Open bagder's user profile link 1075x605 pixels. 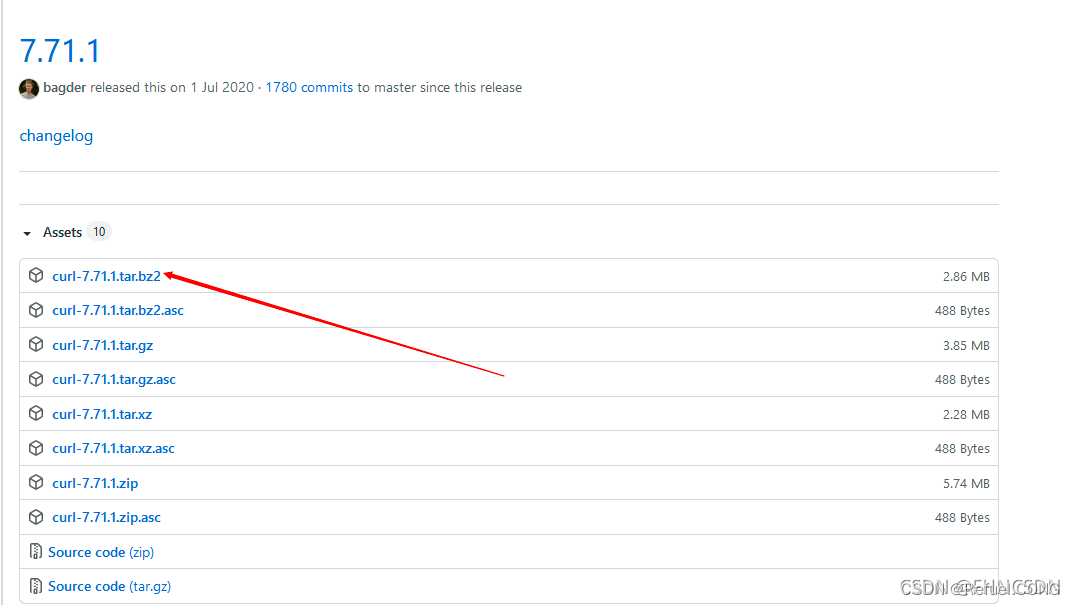click(x=64, y=88)
